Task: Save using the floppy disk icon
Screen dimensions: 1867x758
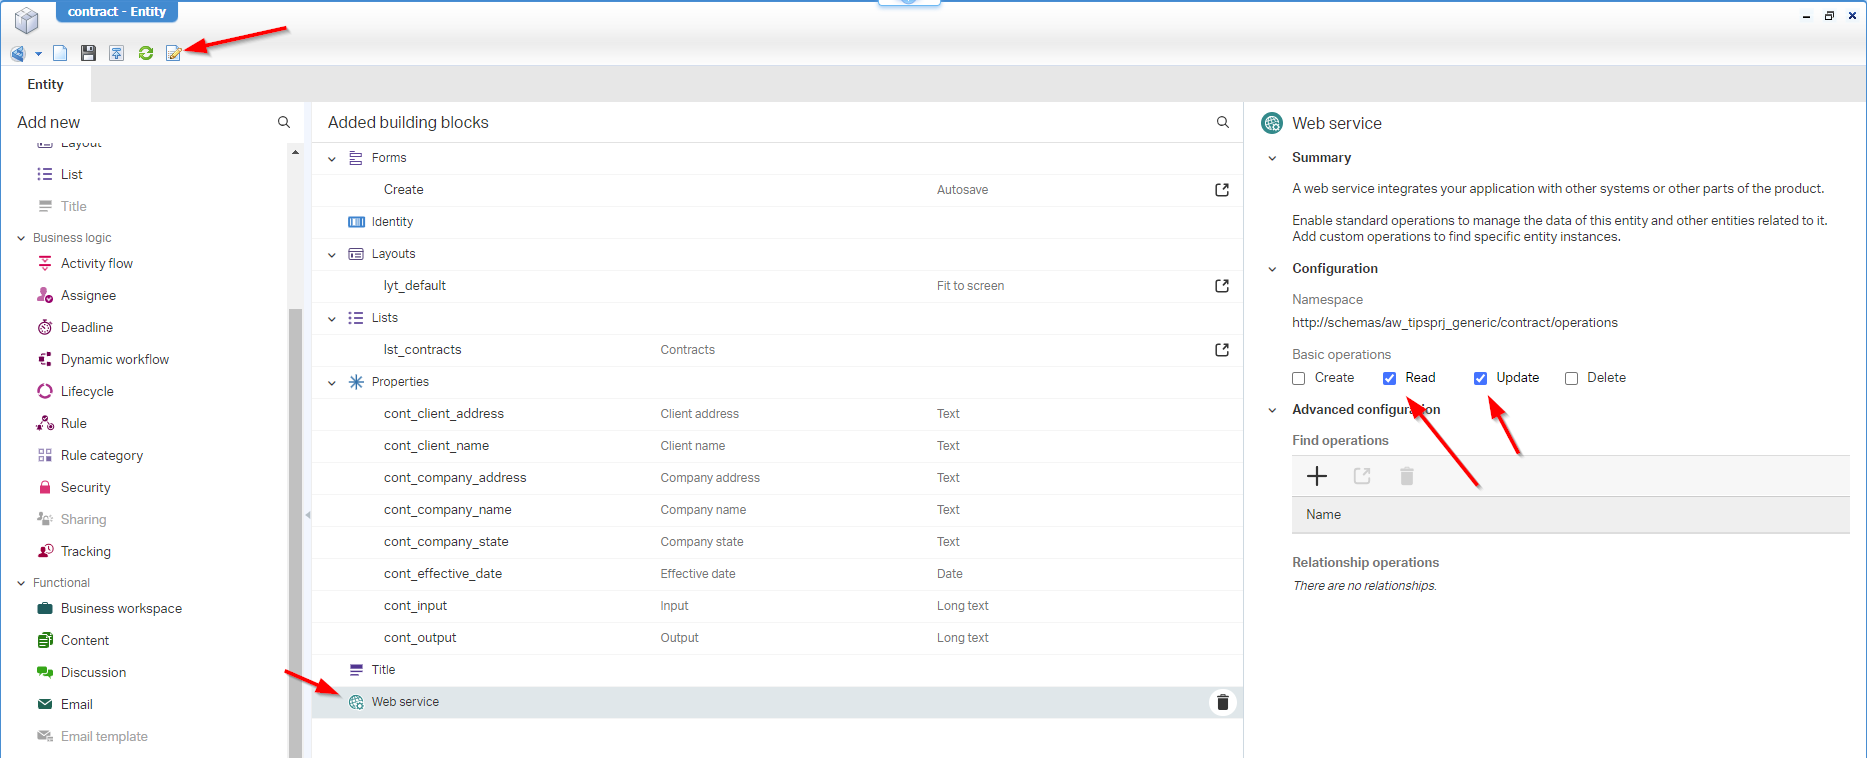Action: [x=88, y=53]
